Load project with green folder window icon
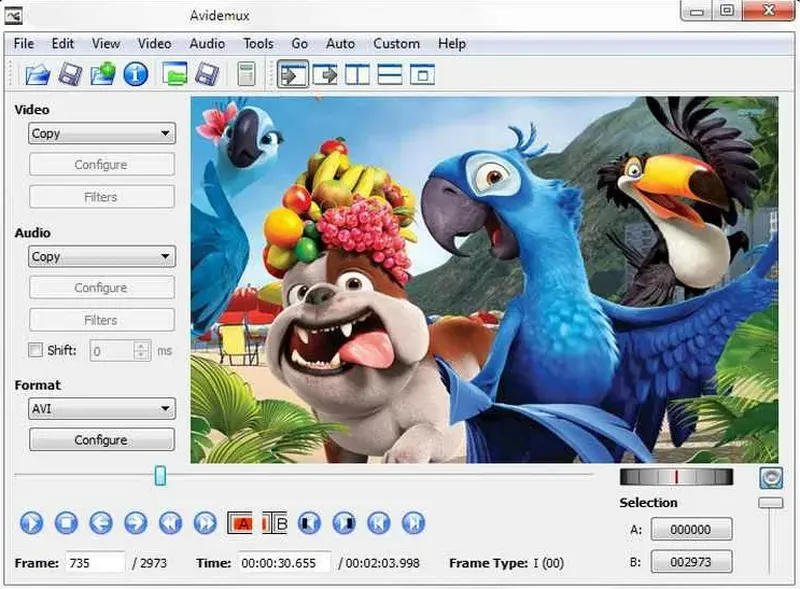 174,74
